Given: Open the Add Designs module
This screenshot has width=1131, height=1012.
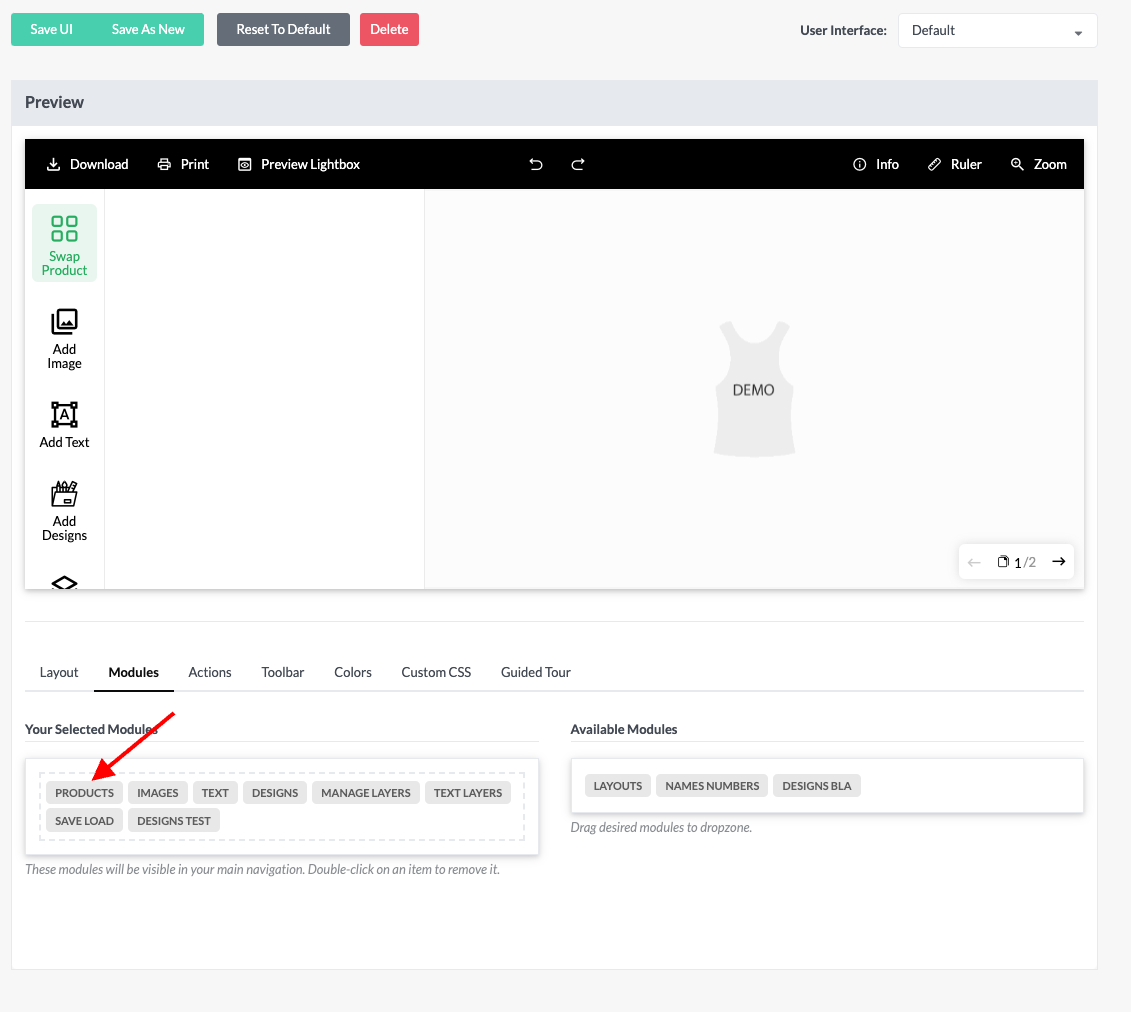Looking at the screenshot, I should (64, 511).
